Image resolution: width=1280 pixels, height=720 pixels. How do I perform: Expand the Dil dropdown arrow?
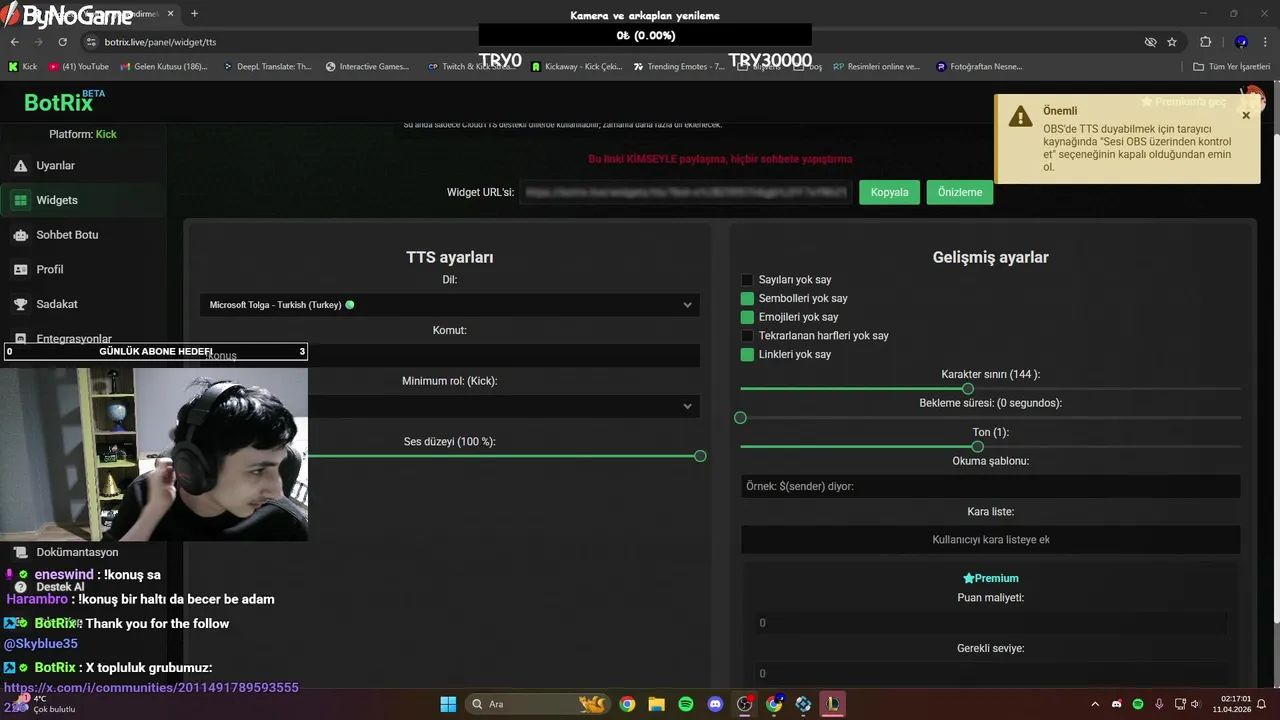click(687, 305)
